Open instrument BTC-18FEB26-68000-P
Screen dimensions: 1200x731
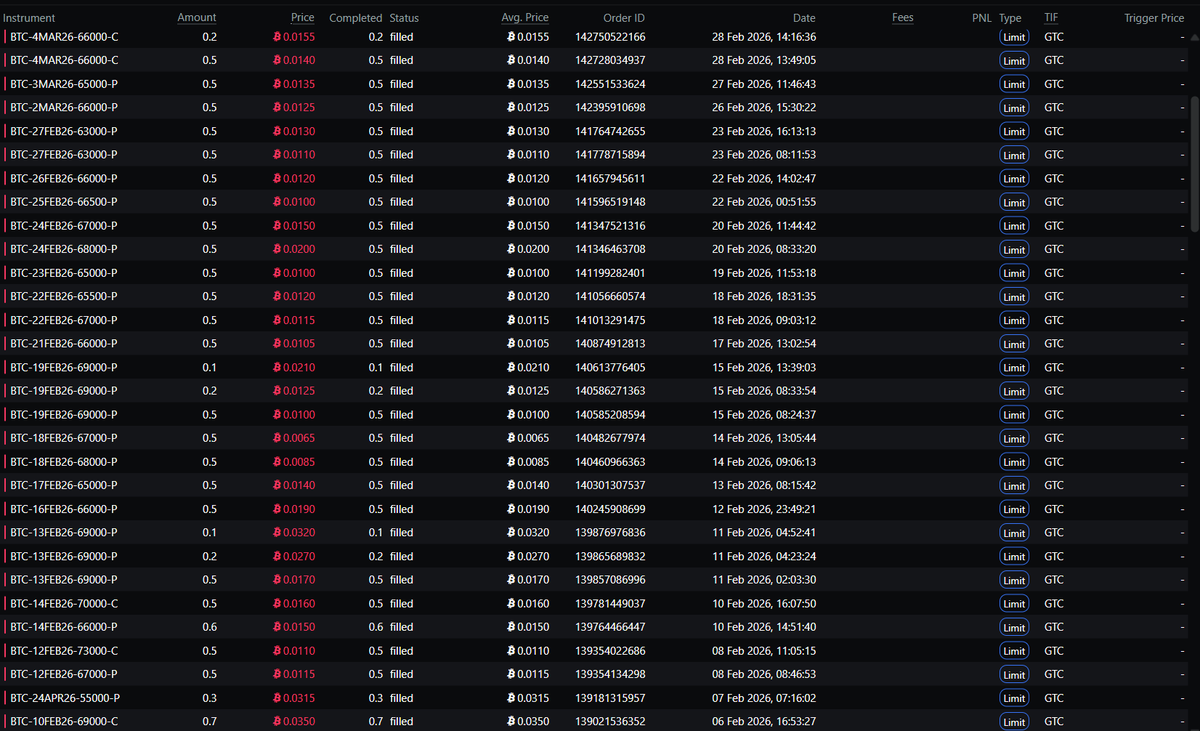63,462
